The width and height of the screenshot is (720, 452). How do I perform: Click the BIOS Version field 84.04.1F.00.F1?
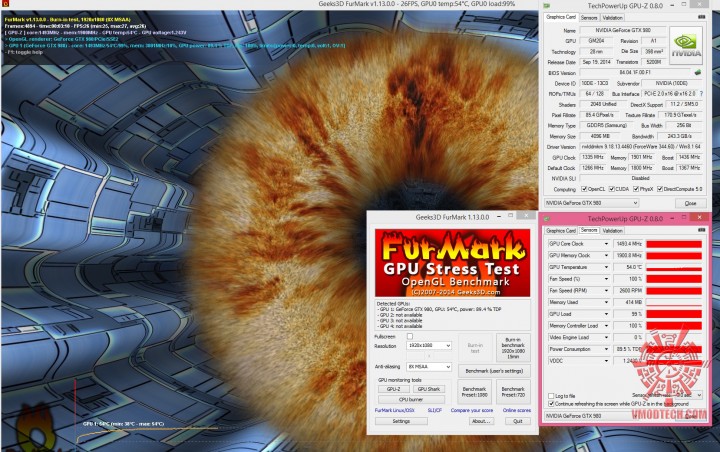coord(635,73)
